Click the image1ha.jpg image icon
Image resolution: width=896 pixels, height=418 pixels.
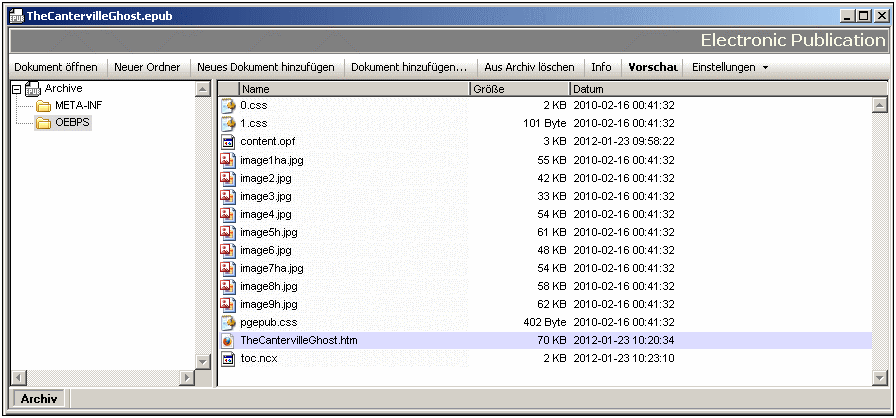coord(229,160)
